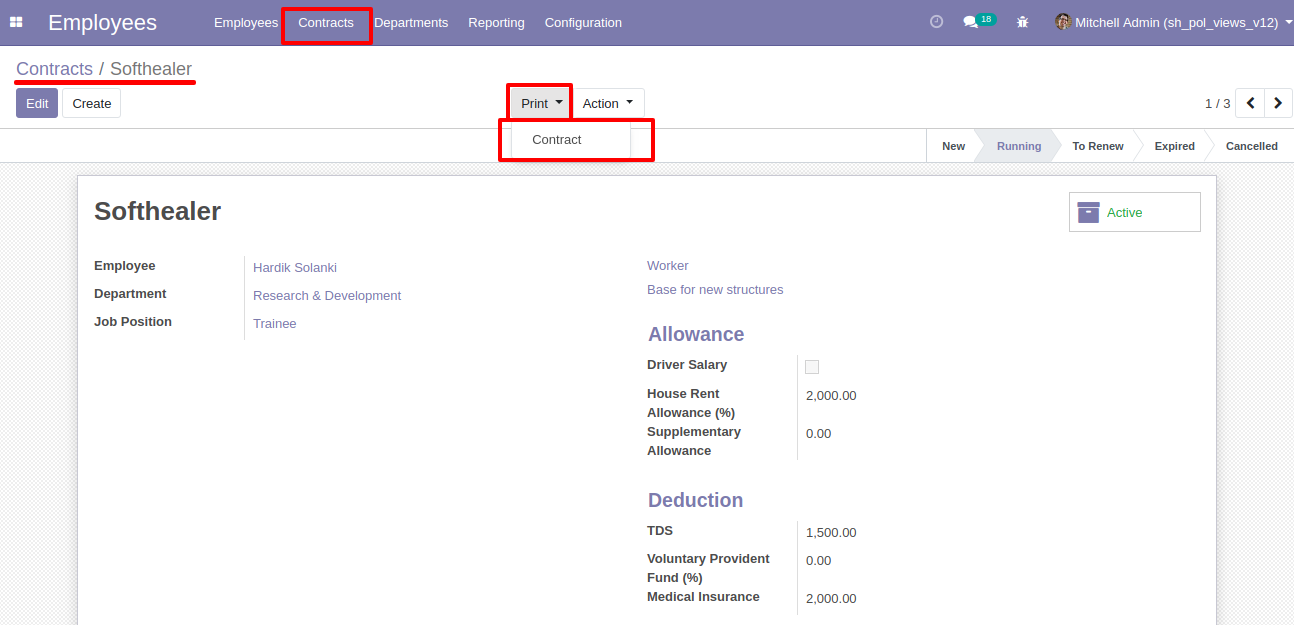Open the Employees menu item
1294x625 pixels.
pyautogui.click(x=246, y=22)
